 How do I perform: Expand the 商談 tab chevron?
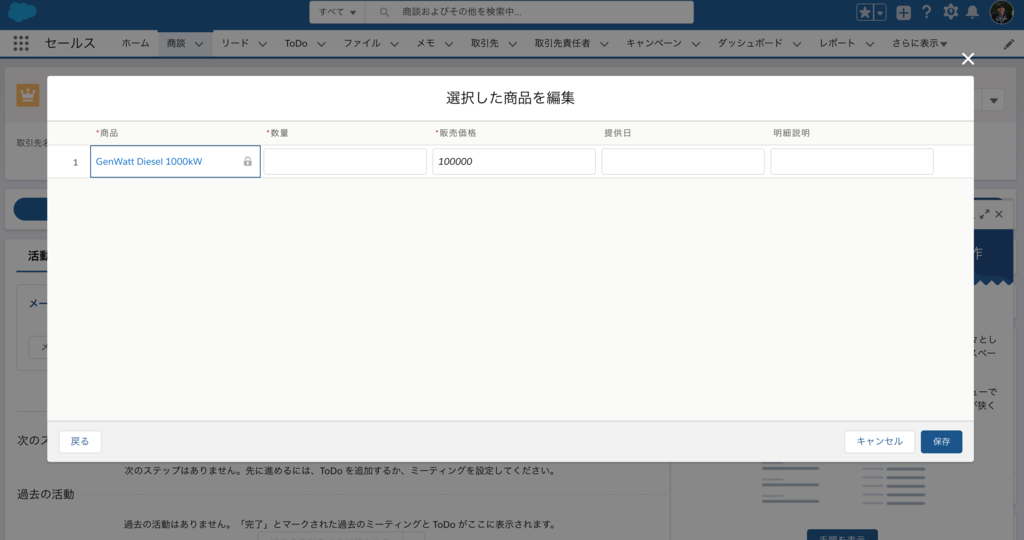[199, 44]
